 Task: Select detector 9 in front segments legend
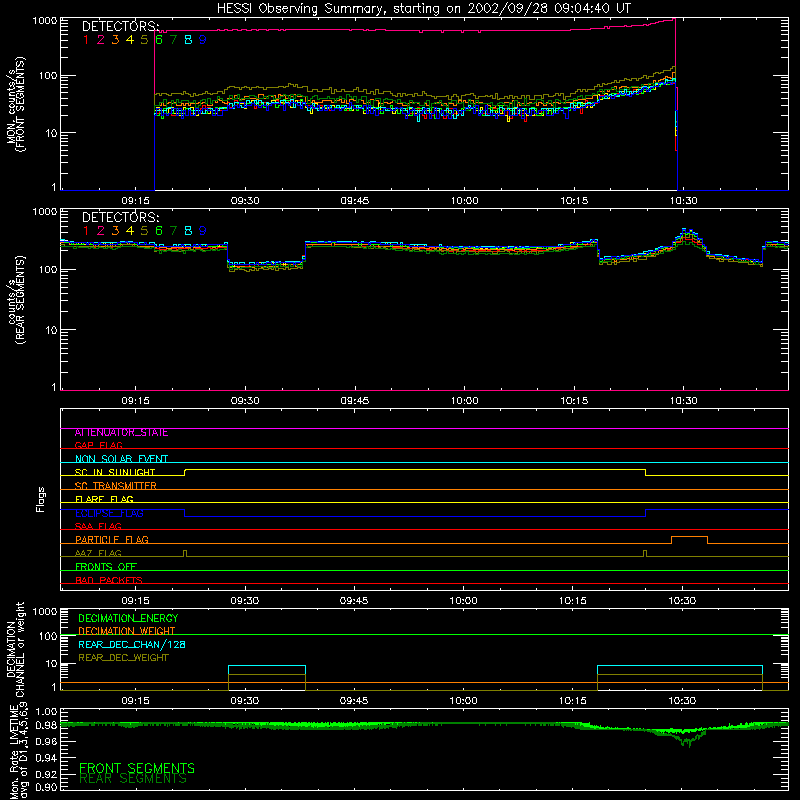[x=203, y=40]
